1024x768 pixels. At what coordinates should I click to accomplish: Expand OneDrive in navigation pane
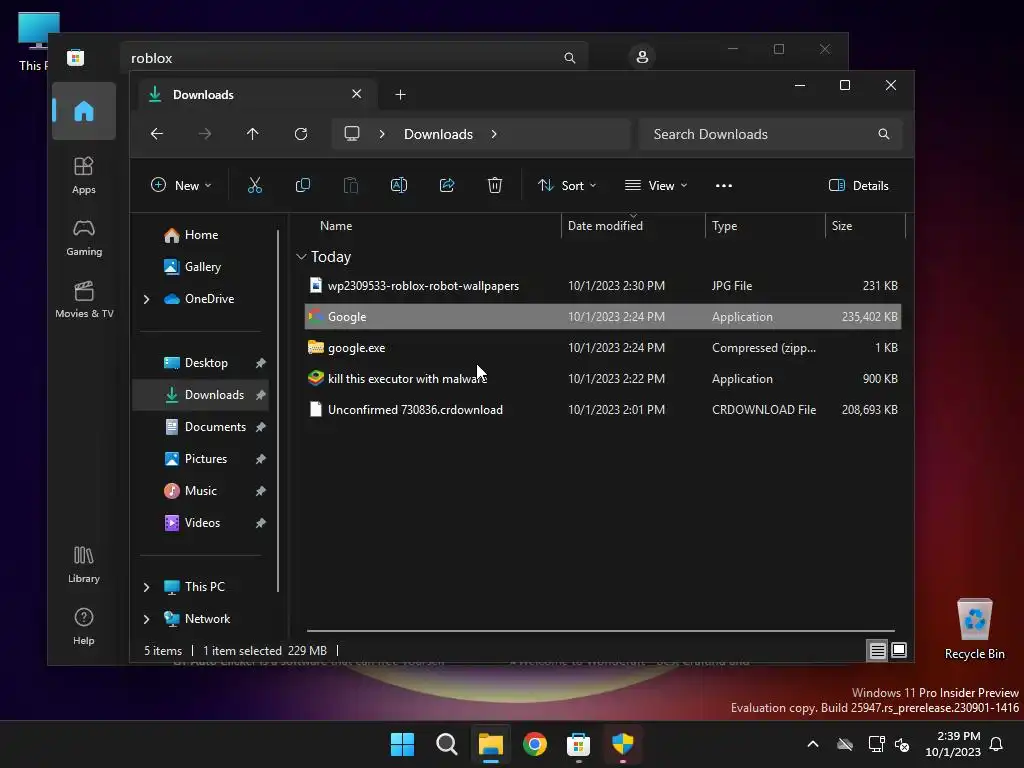(146, 299)
